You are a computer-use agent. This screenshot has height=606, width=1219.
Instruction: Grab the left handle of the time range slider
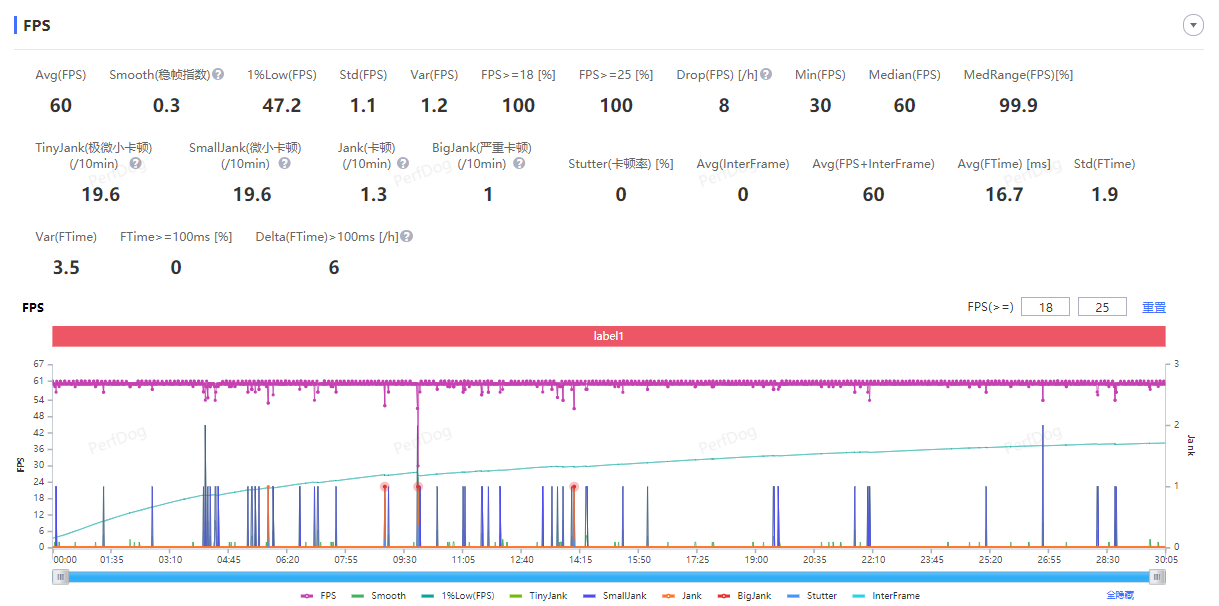click(x=61, y=577)
